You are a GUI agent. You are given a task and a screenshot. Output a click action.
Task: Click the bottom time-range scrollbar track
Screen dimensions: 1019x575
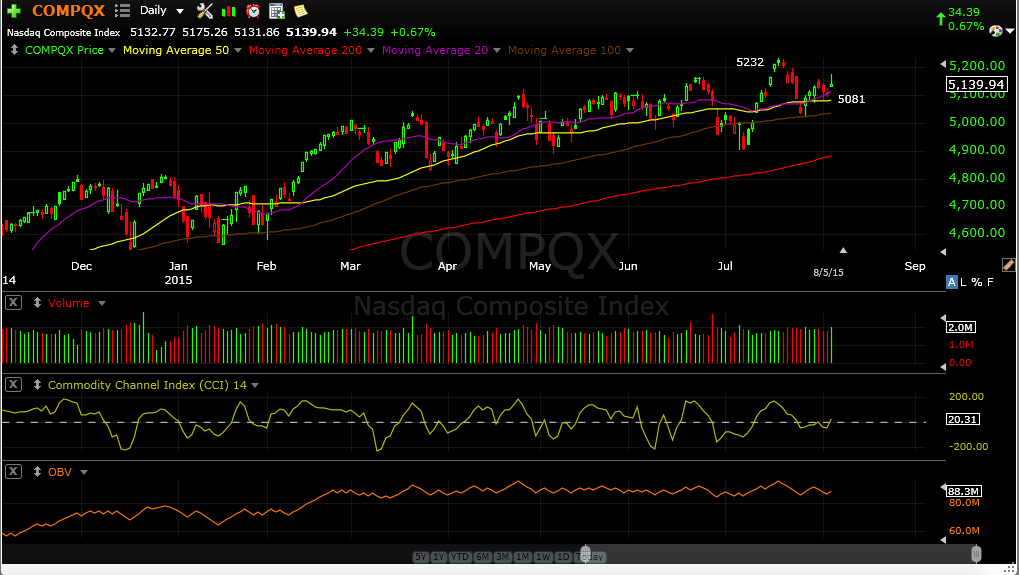(780, 556)
